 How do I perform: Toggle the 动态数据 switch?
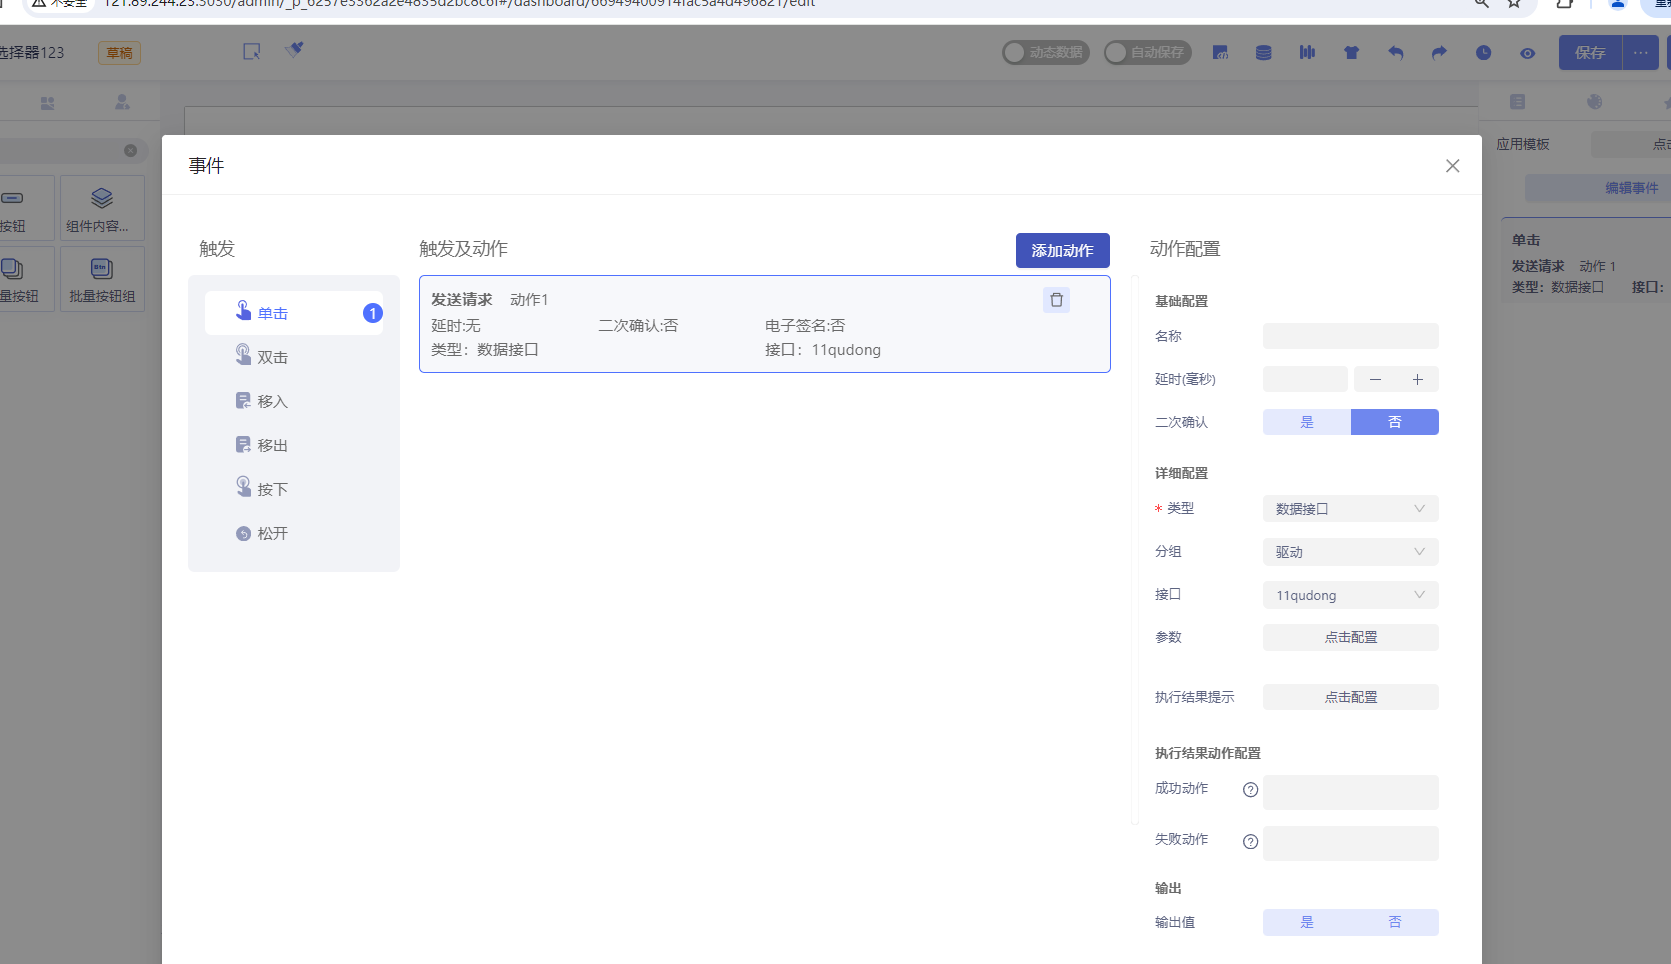(1046, 52)
